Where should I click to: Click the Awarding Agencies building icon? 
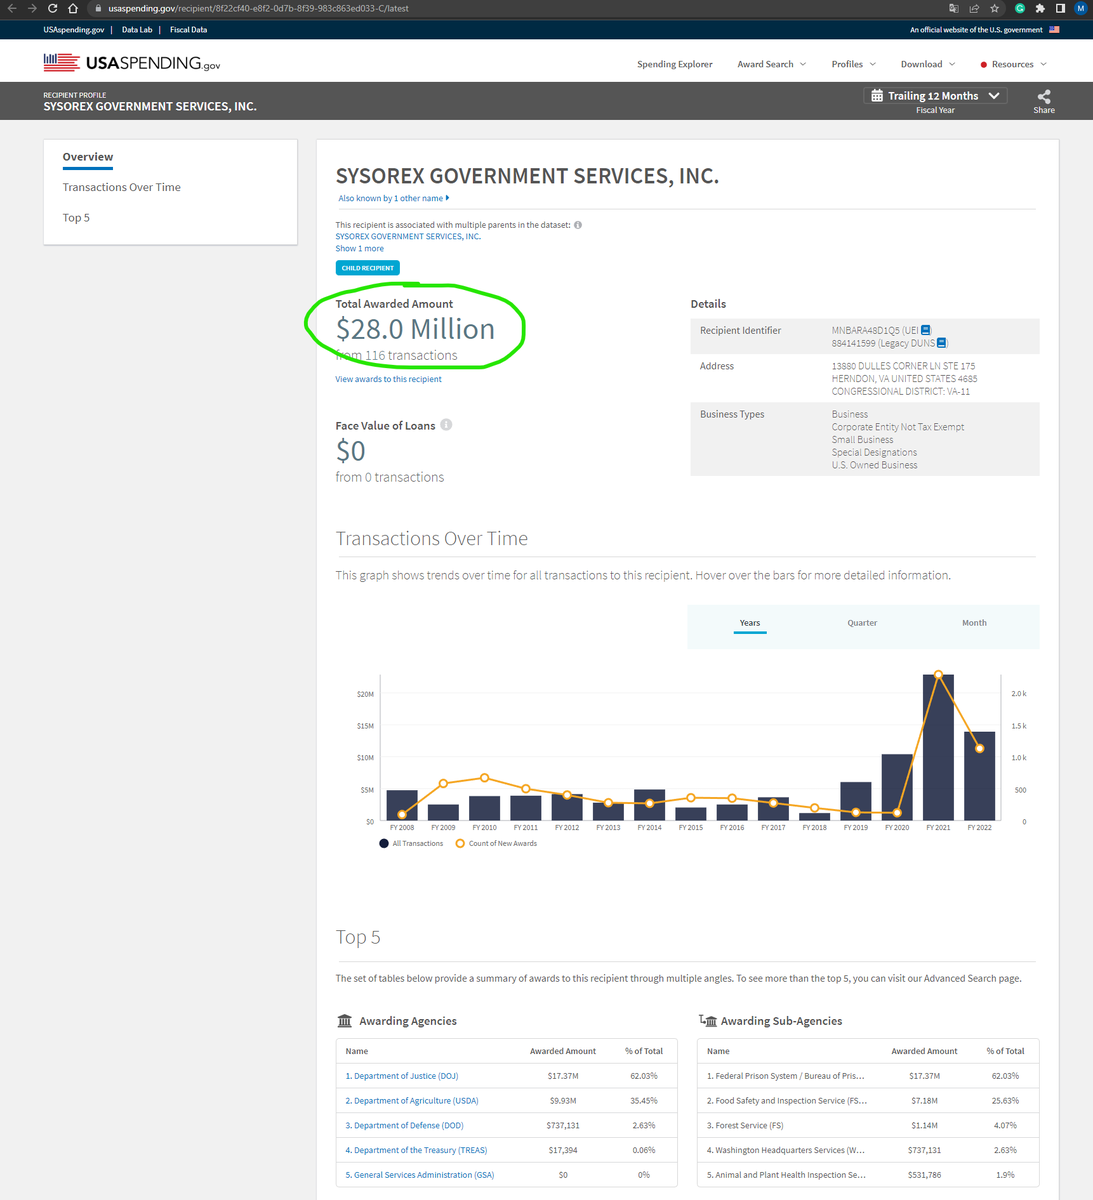click(x=345, y=1021)
